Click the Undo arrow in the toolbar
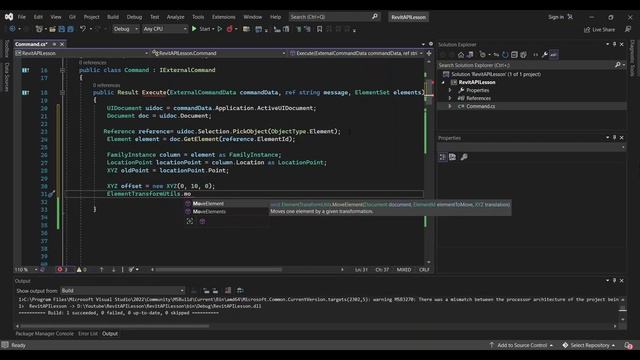640x360 pixels. coord(83,29)
